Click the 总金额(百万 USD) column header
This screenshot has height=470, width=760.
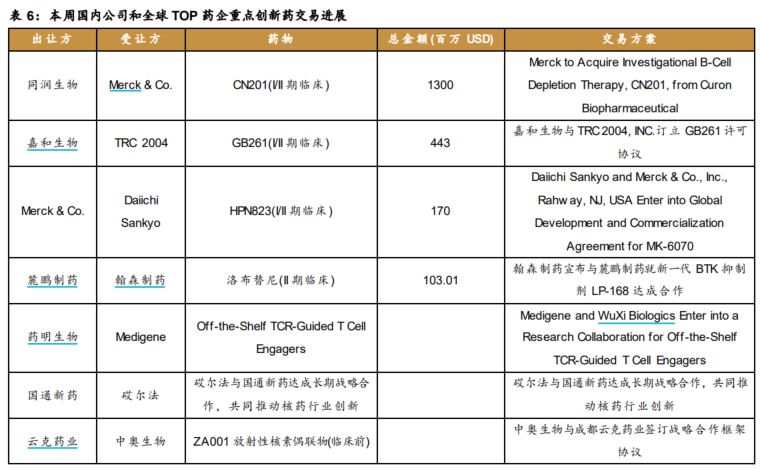point(441,39)
